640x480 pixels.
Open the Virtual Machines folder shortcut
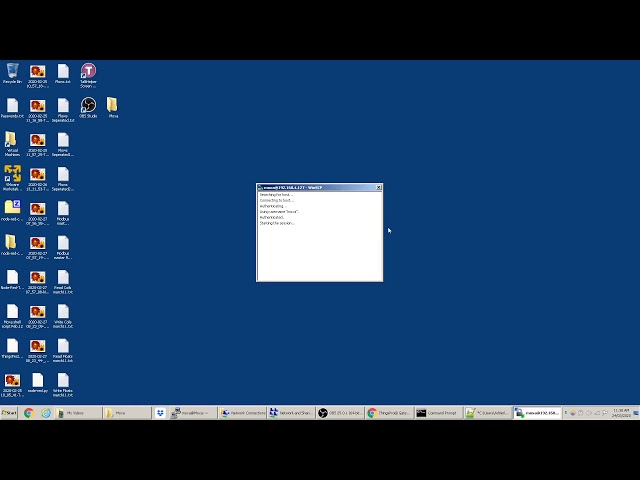pyautogui.click(x=12, y=143)
